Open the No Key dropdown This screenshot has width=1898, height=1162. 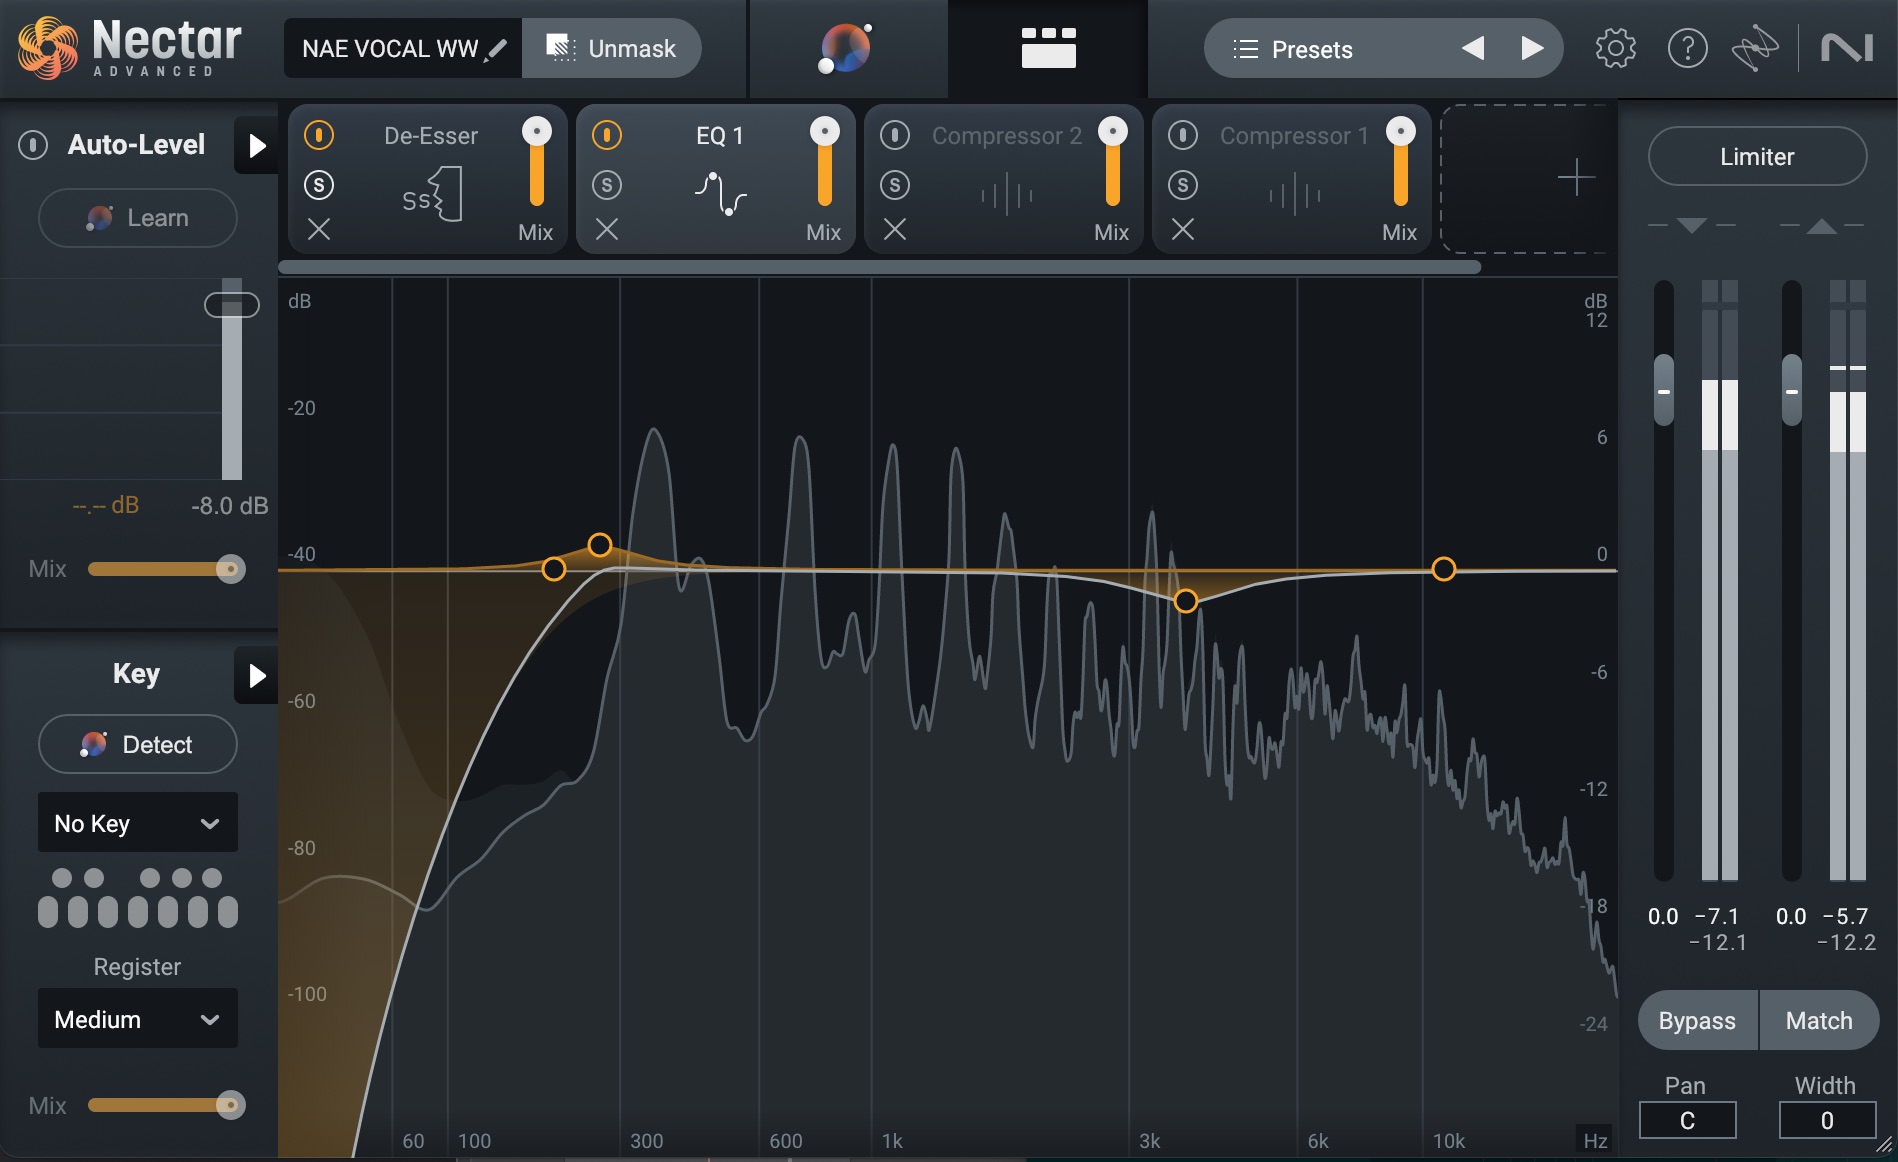click(138, 823)
